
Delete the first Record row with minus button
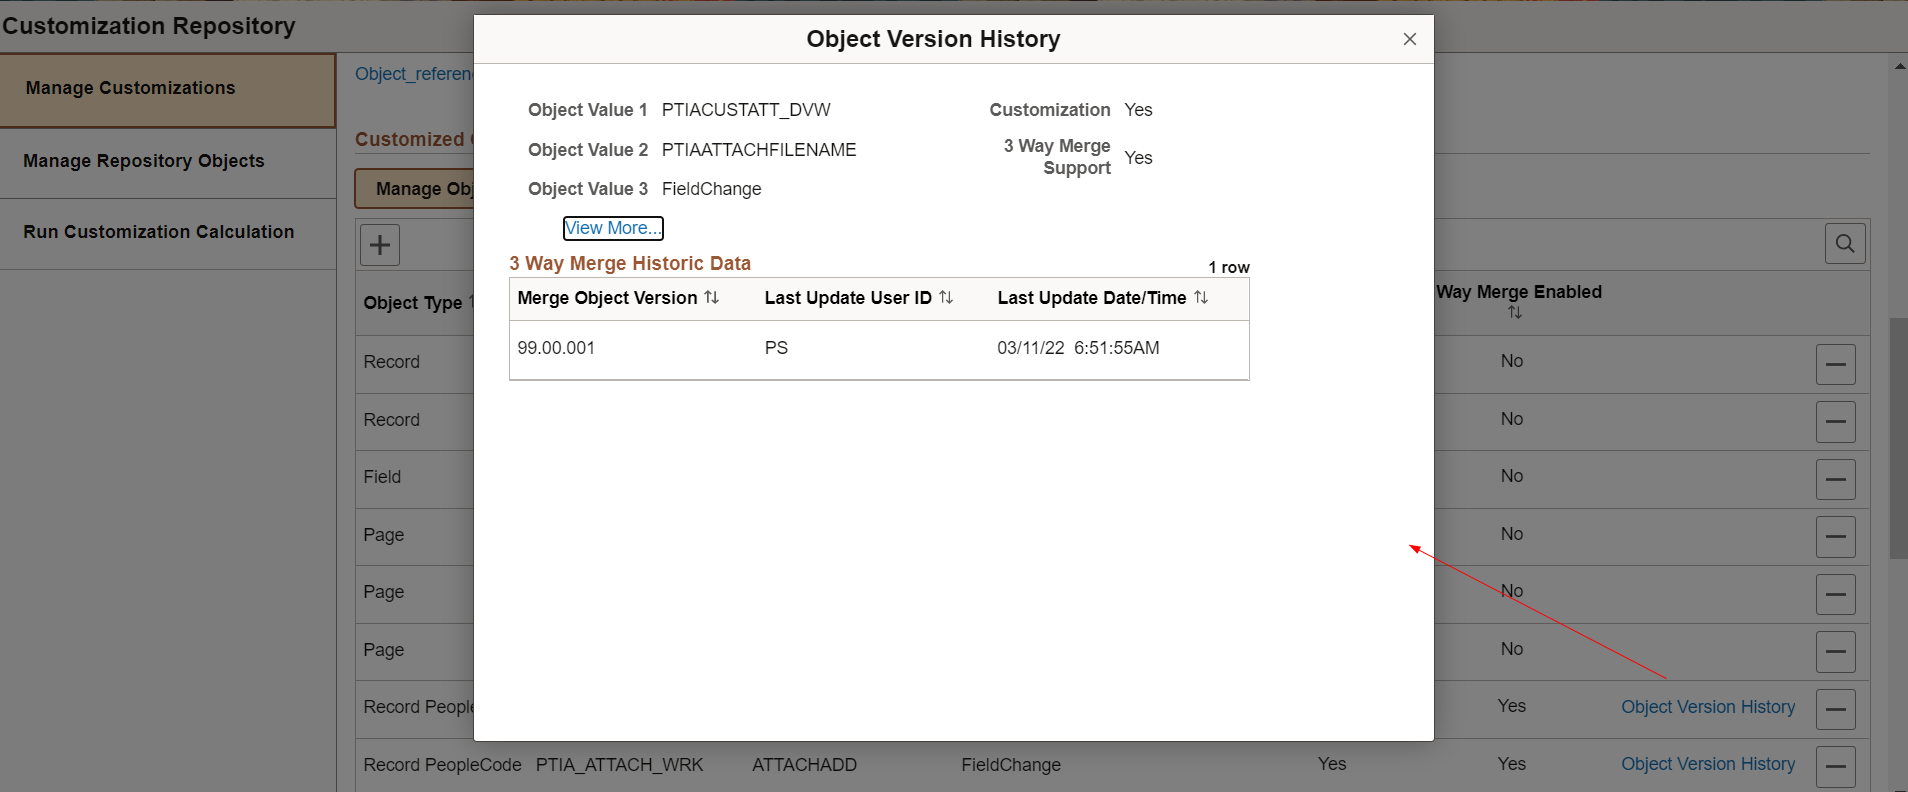click(x=1836, y=364)
